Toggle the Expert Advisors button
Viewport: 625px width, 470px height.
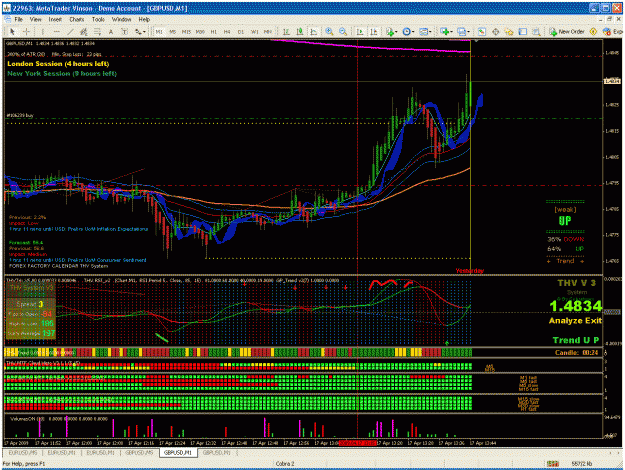pyautogui.click(x=612, y=32)
